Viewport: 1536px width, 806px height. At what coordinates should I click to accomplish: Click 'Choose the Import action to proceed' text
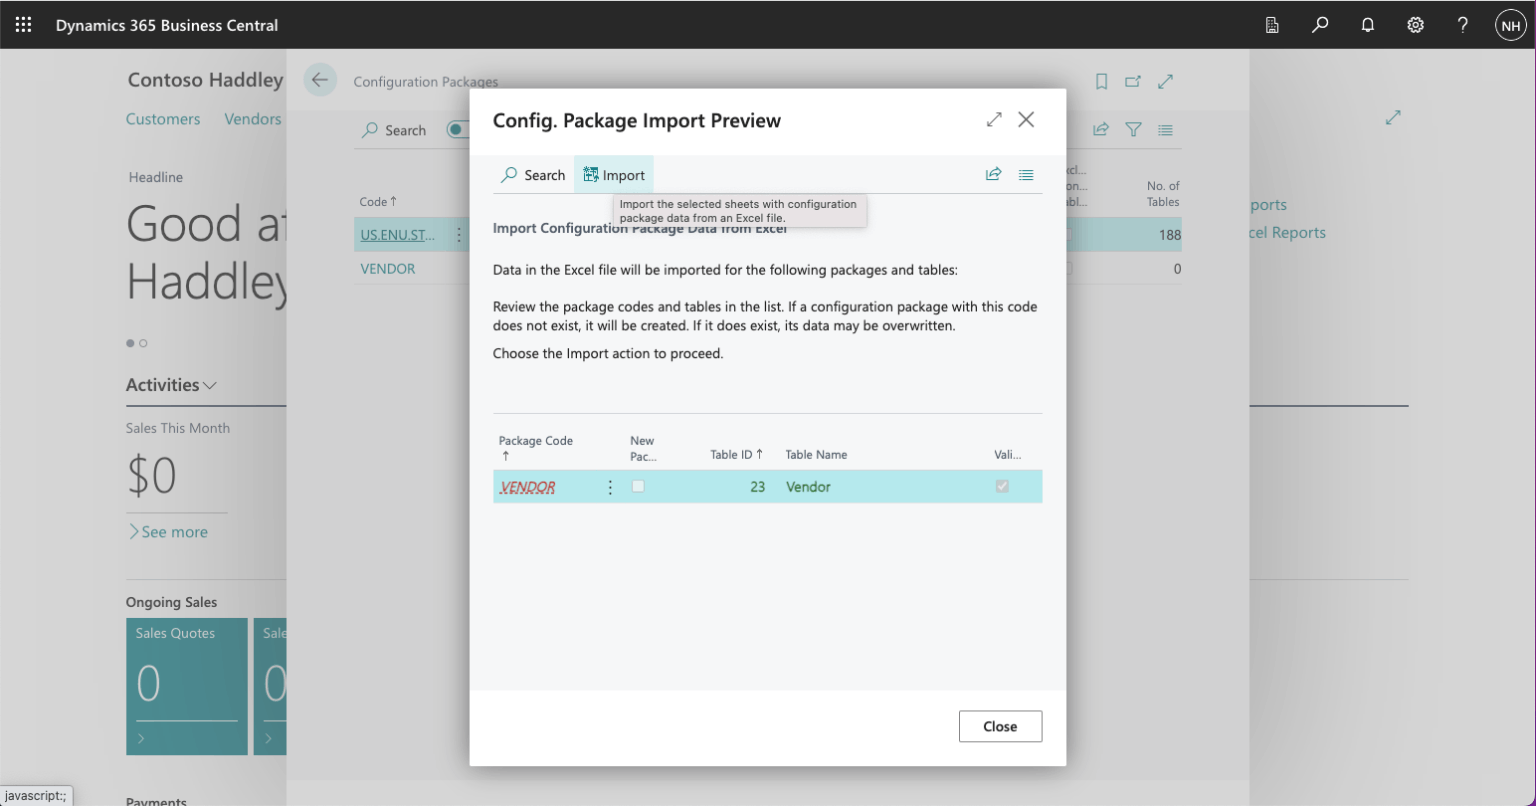click(x=608, y=353)
